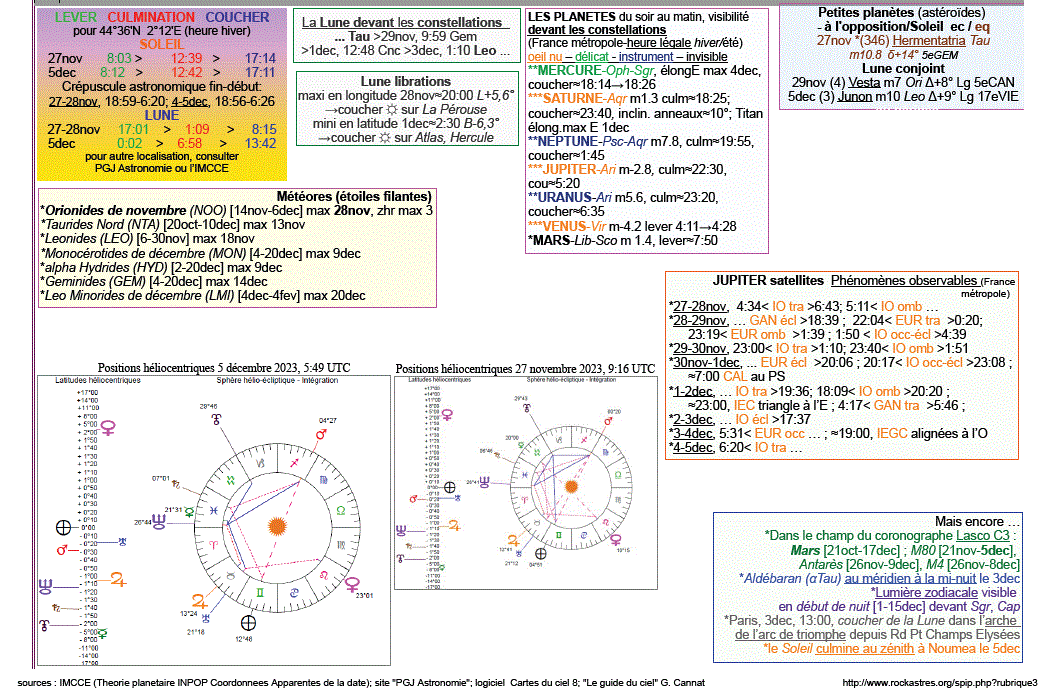Select Pluto symbol labeled 29°43 on 27 novembre wheel
This screenshot has height=694, width=1062.
pyautogui.click(x=526, y=408)
